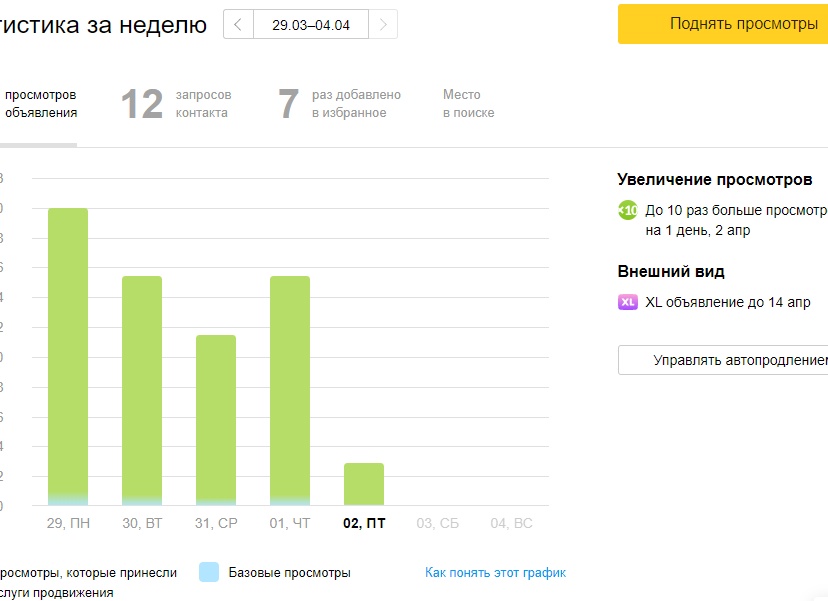Select the 31, СР bar

click(216, 420)
